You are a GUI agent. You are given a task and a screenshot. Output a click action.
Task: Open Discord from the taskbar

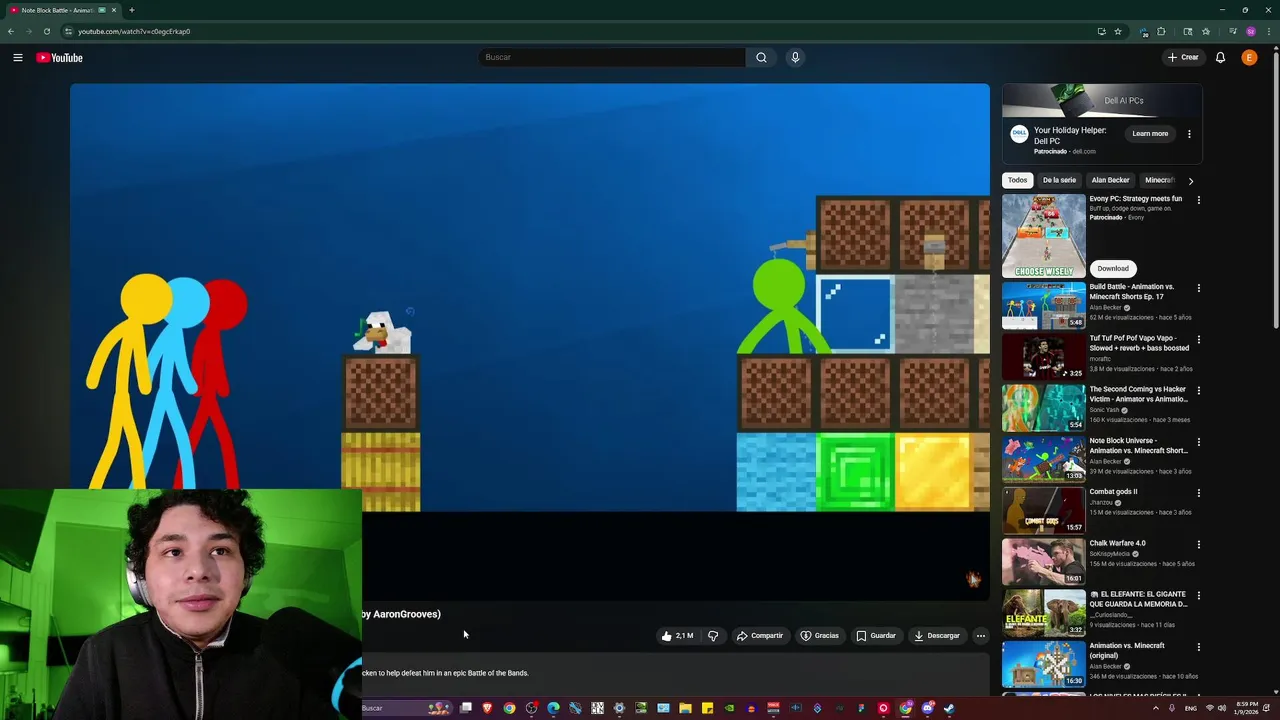[x=927, y=708]
